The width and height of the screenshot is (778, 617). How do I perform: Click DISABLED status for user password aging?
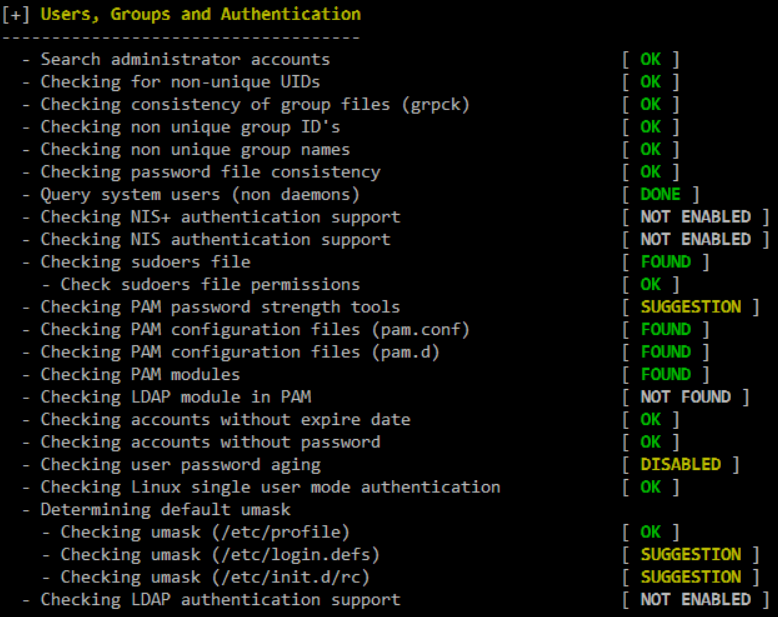tap(680, 464)
